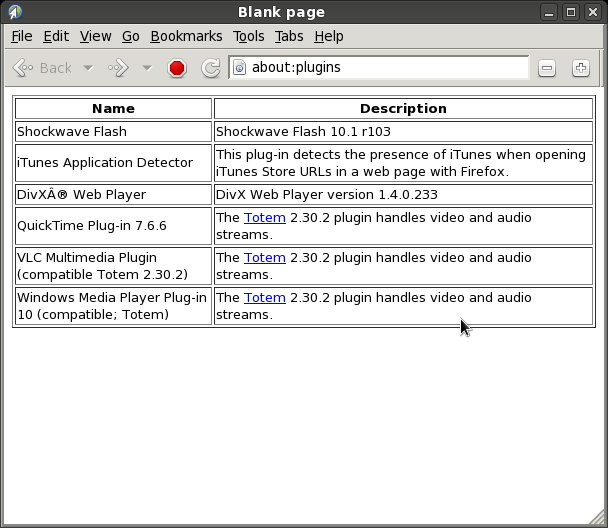Open the Bookmarks menu

(187, 36)
